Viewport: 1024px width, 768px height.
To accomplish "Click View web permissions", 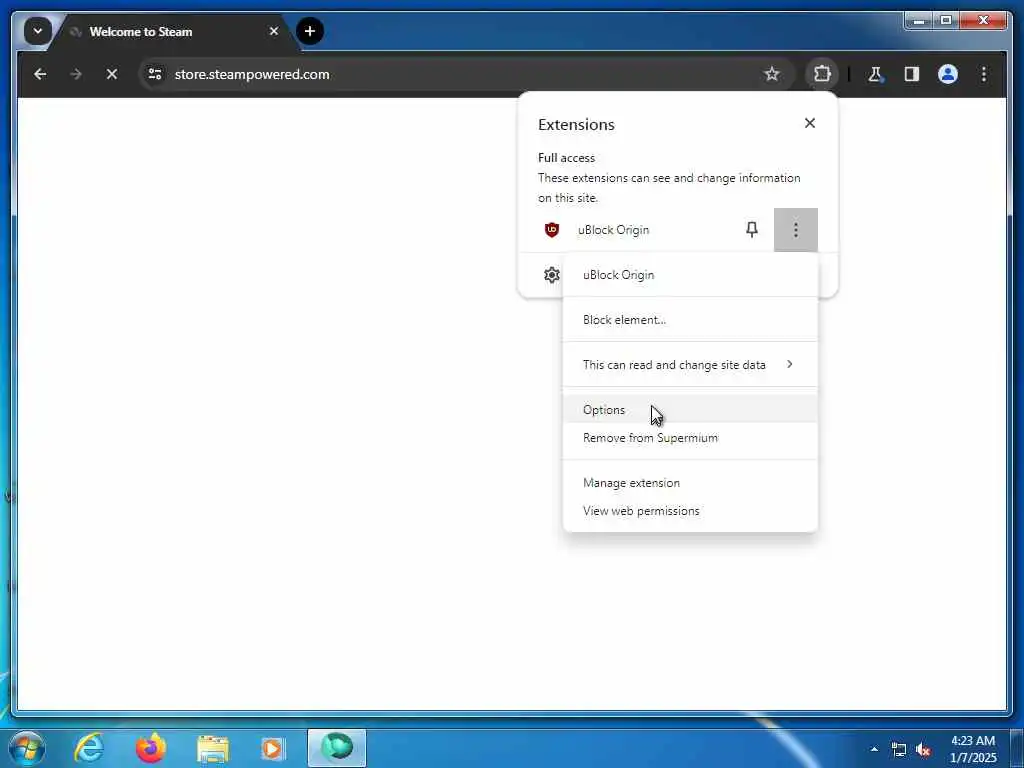I will 690,511.
